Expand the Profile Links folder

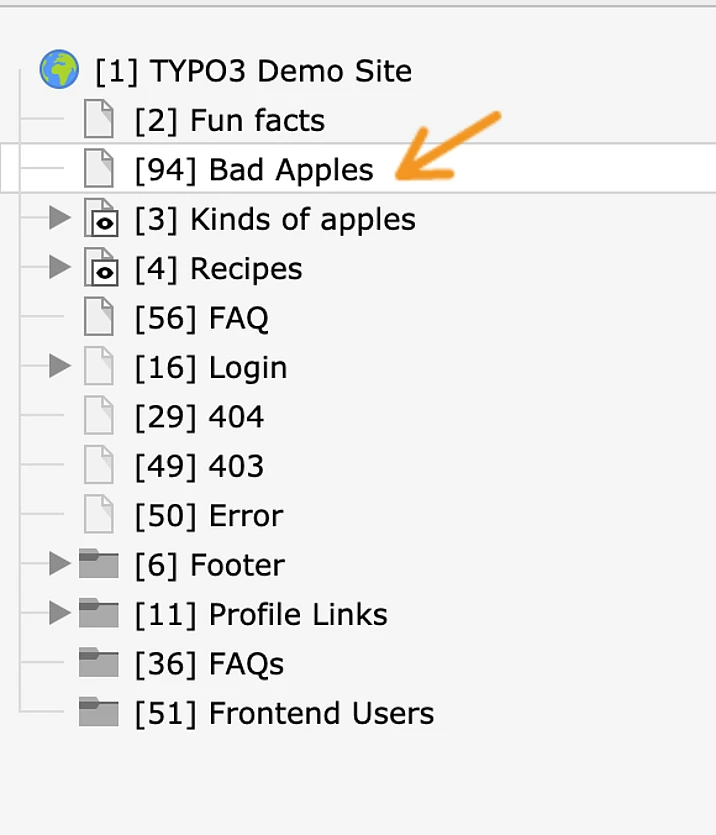(60, 613)
